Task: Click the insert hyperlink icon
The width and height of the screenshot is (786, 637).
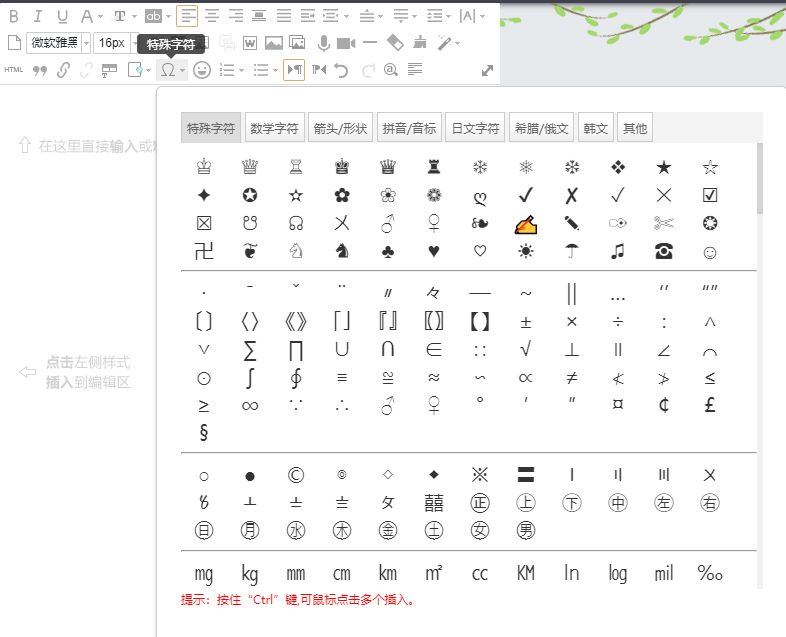Action: pyautogui.click(x=63, y=70)
